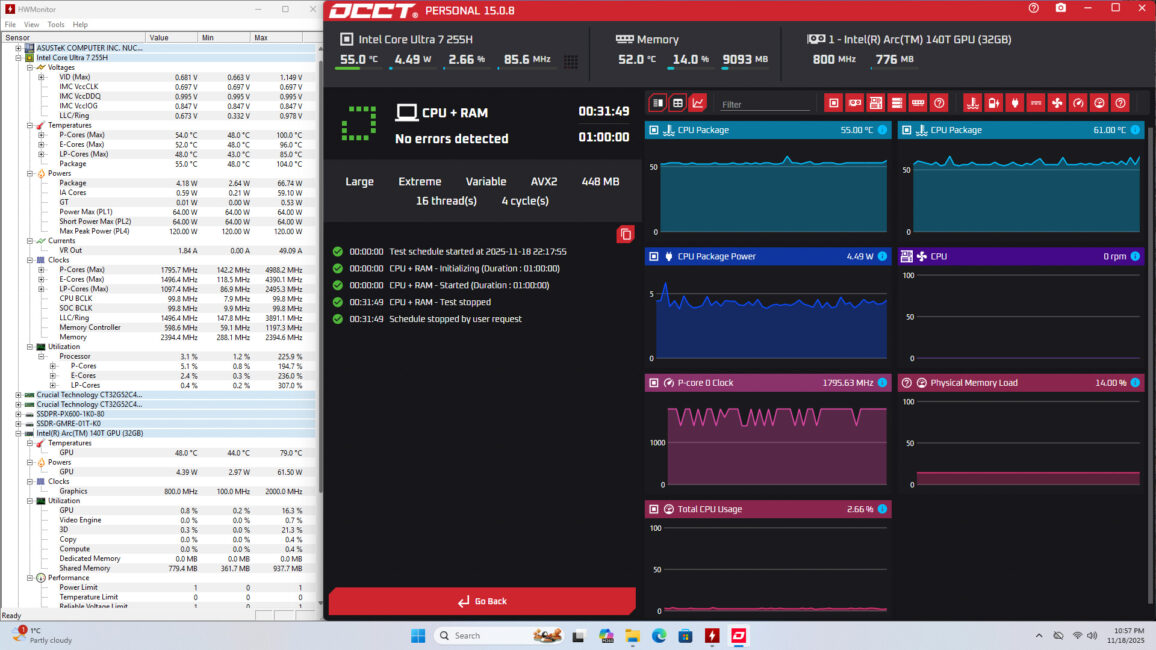The height and width of the screenshot is (650, 1156).
Task: Show info for CPU Package 61.00 °C graph
Action: (x=1135, y=130)
